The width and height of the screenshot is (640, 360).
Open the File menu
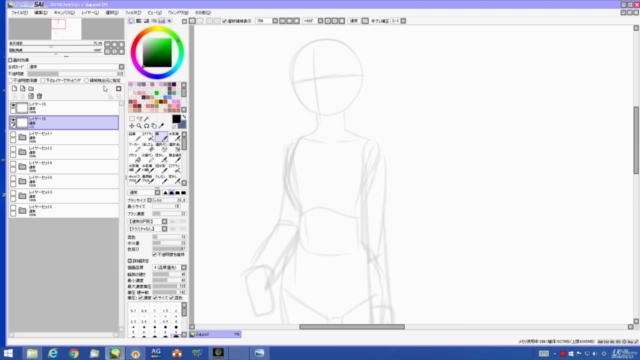[19, 13]
